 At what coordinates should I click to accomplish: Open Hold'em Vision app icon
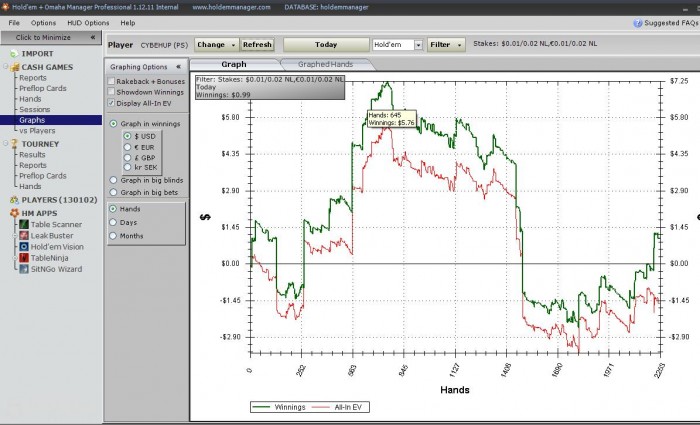click(x=24, y=246)
